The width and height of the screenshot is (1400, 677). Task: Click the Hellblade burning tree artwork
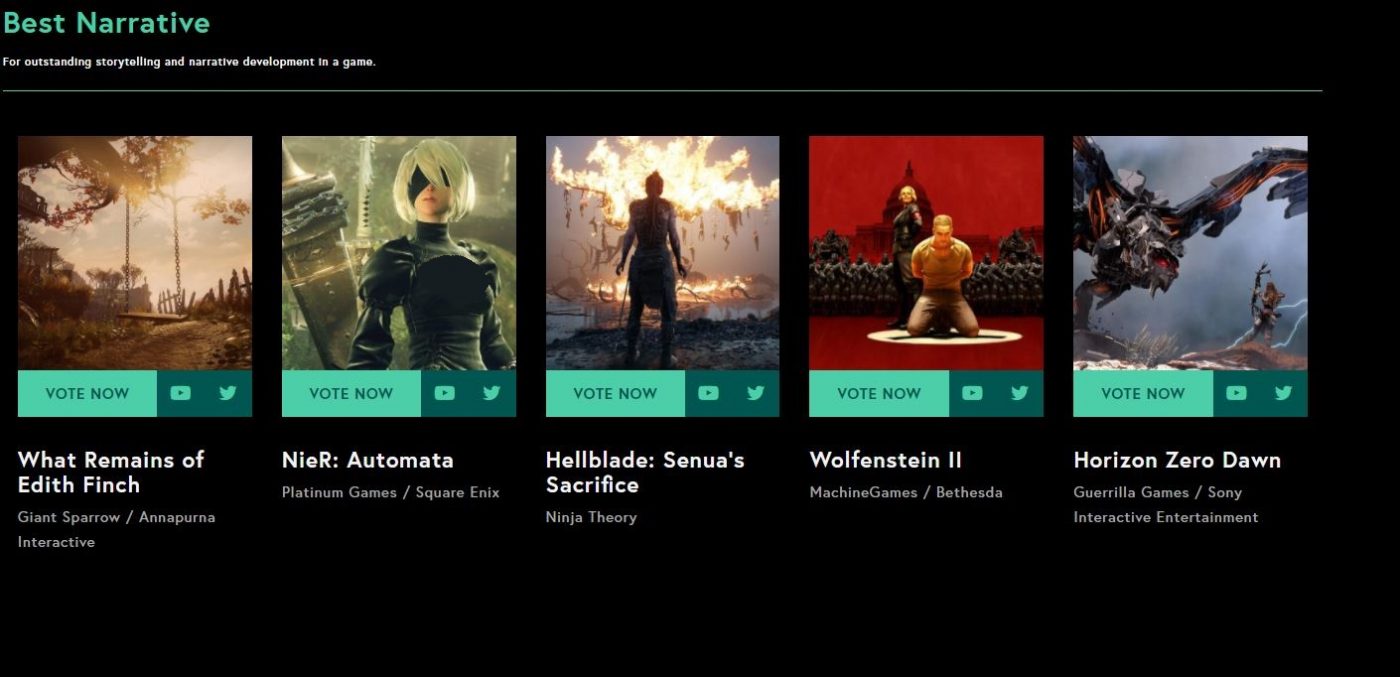tap(662, 253)
